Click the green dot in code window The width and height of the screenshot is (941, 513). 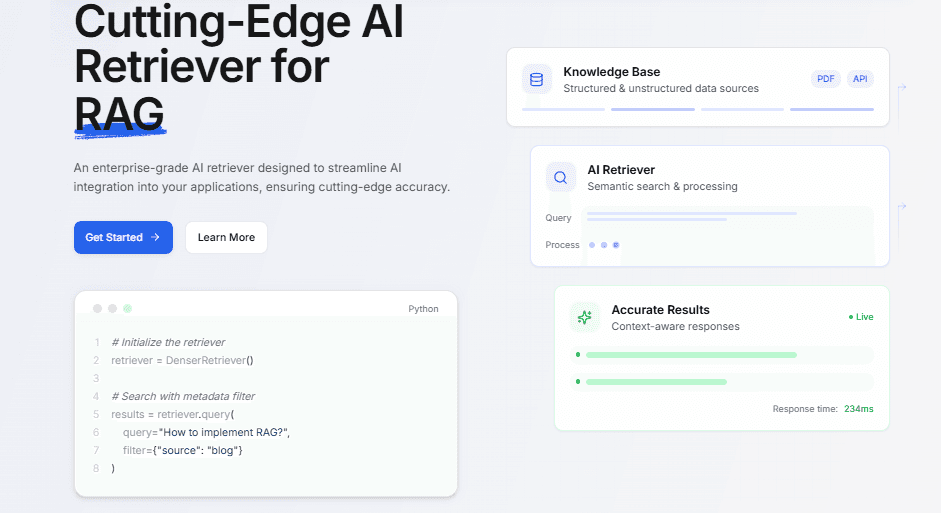(127, 308)
